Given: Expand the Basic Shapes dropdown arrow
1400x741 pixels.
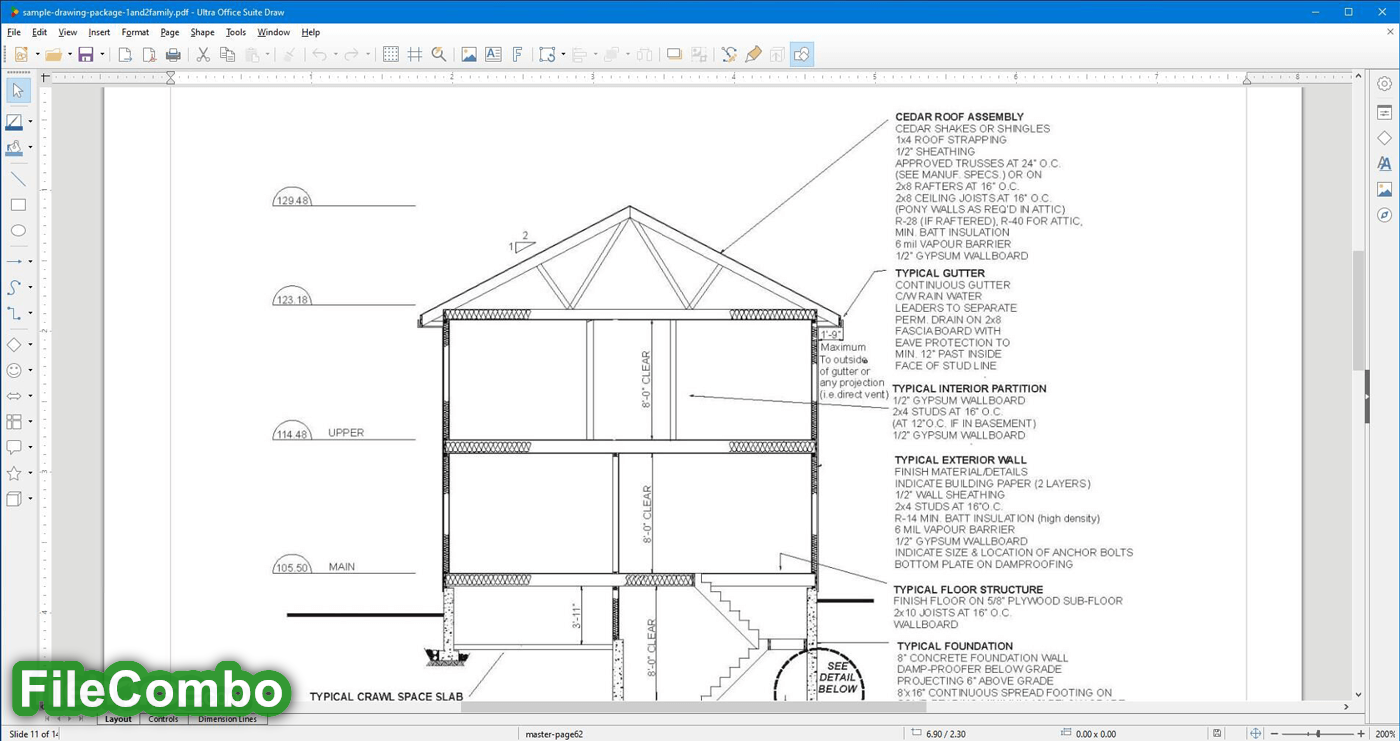Looking at the screenshot, I should [30, 344].
